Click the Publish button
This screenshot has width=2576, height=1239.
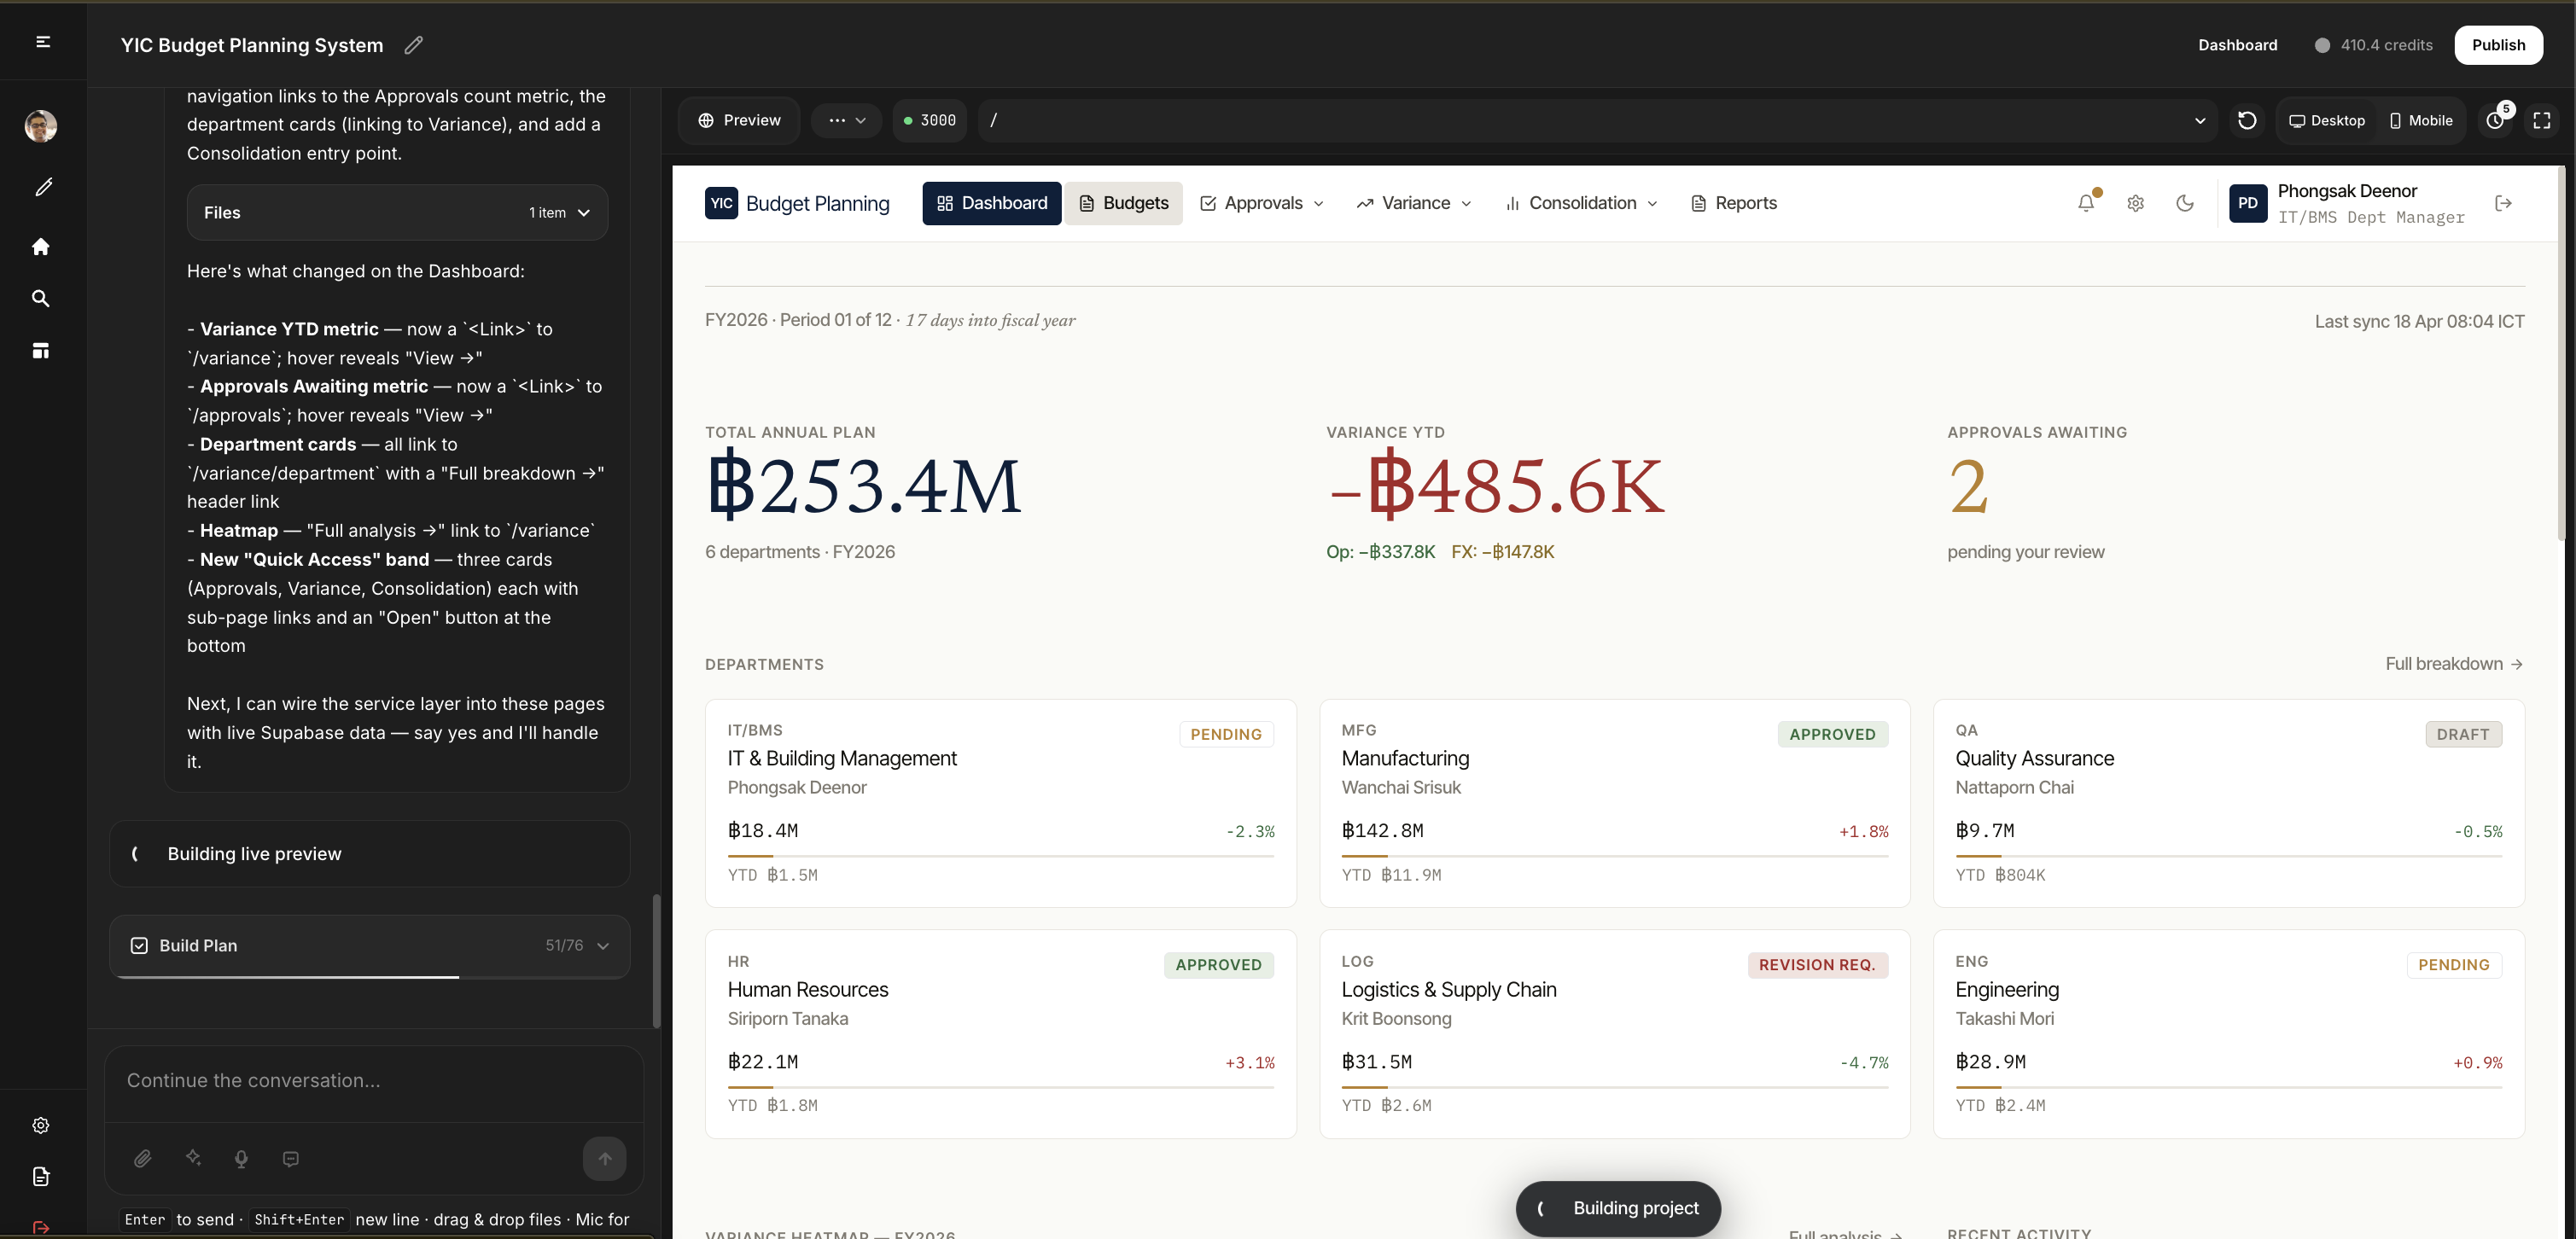tap(2499, 44)
